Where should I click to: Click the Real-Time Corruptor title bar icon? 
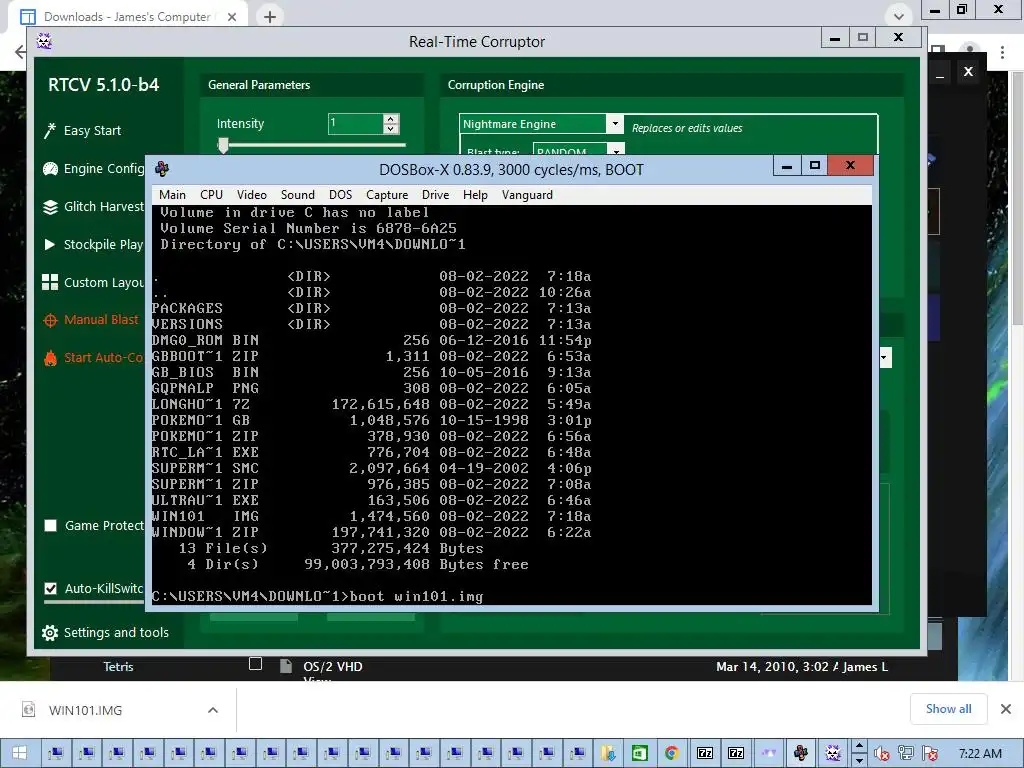(44, 42)
